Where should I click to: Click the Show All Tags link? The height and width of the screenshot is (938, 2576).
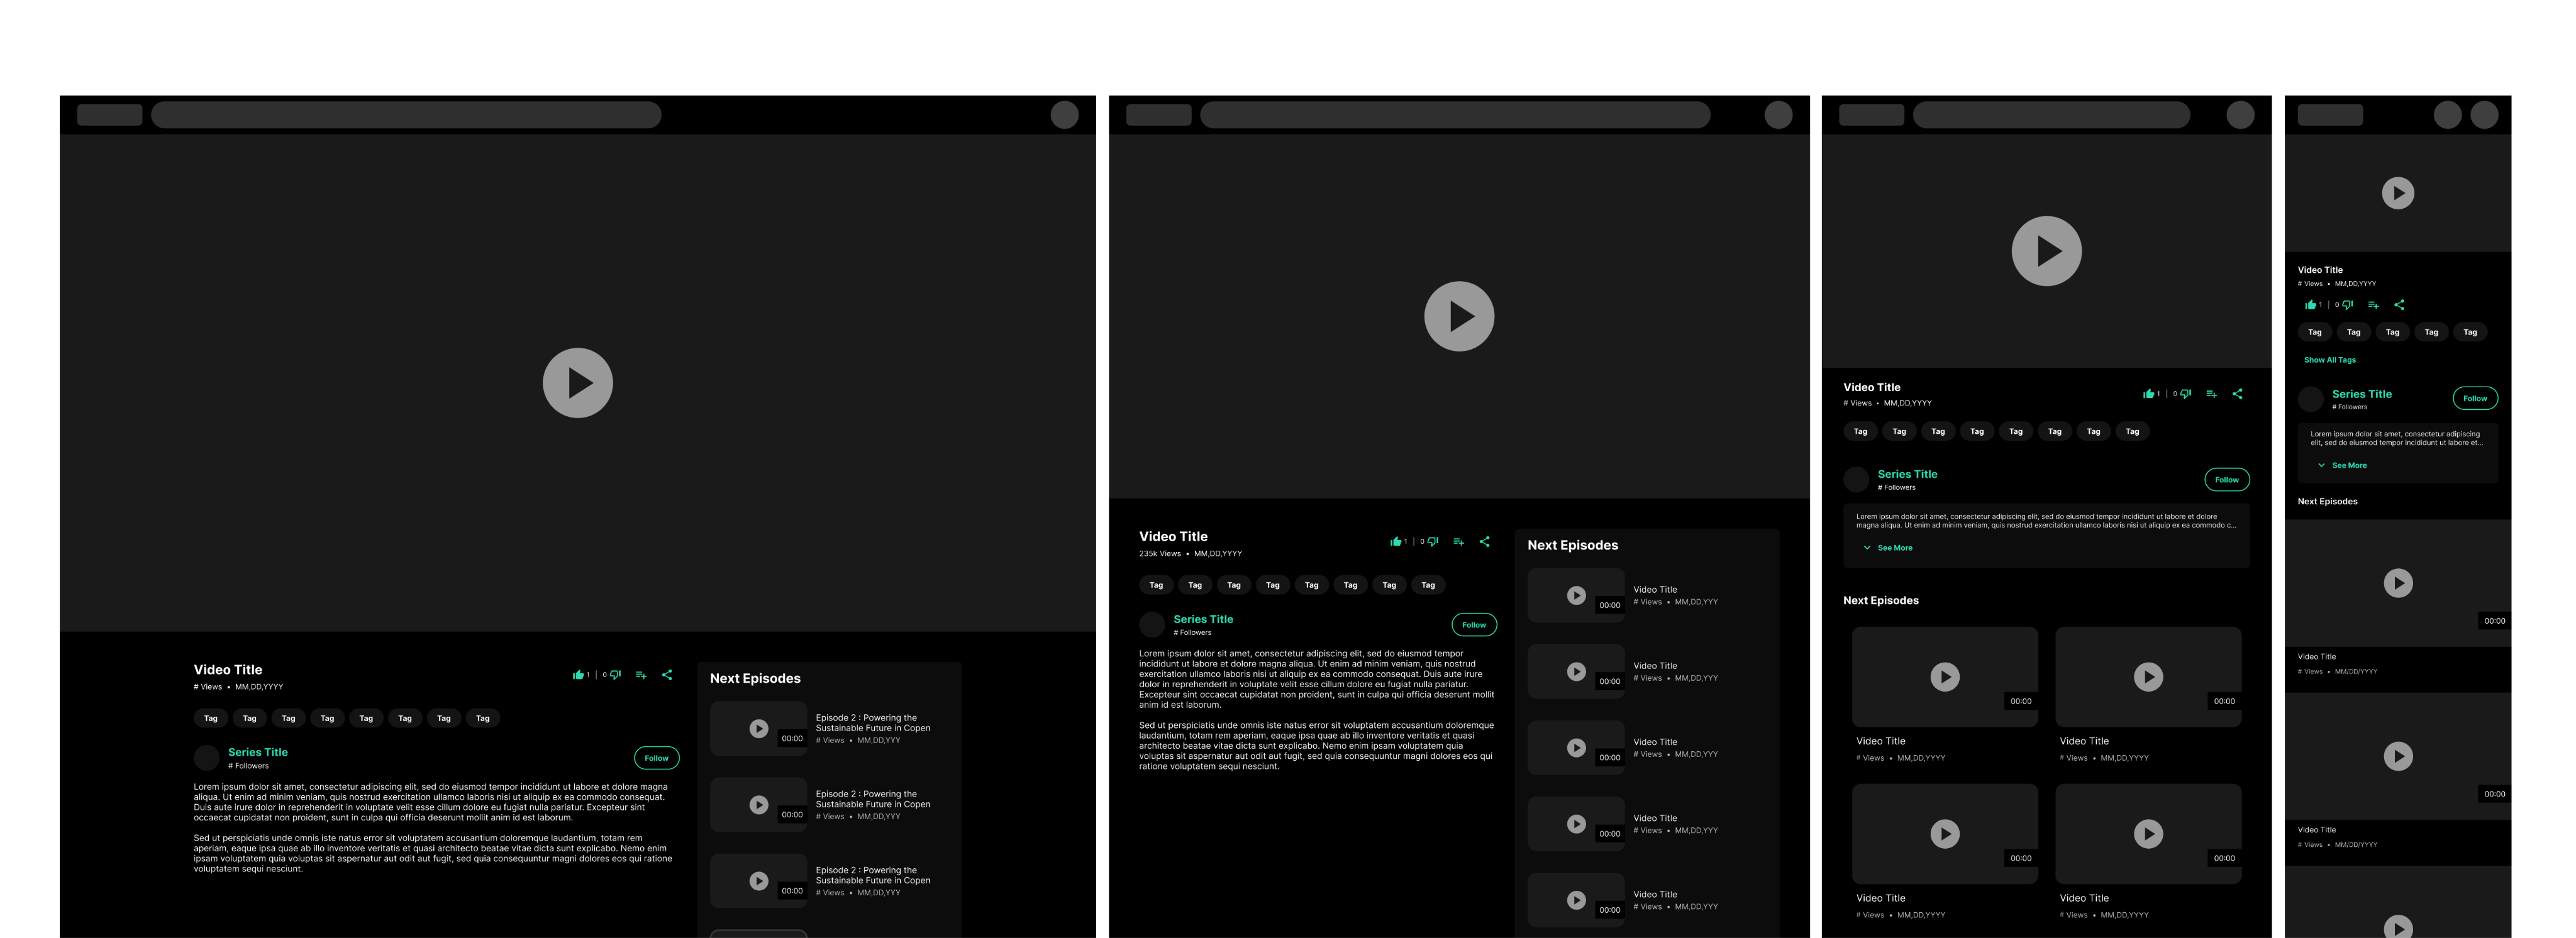tap(2329, 360)
